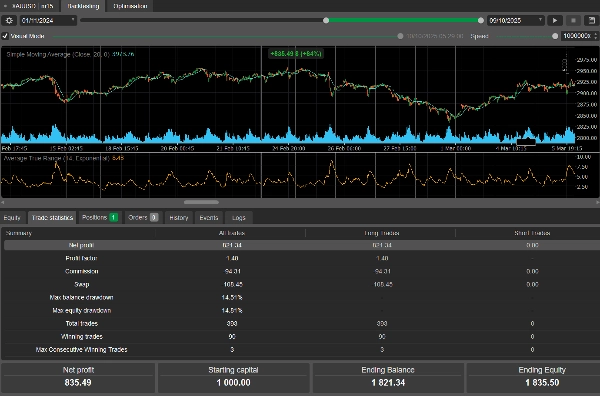Select the Profit factor row label
600x396 pixels.
(81, 258)
